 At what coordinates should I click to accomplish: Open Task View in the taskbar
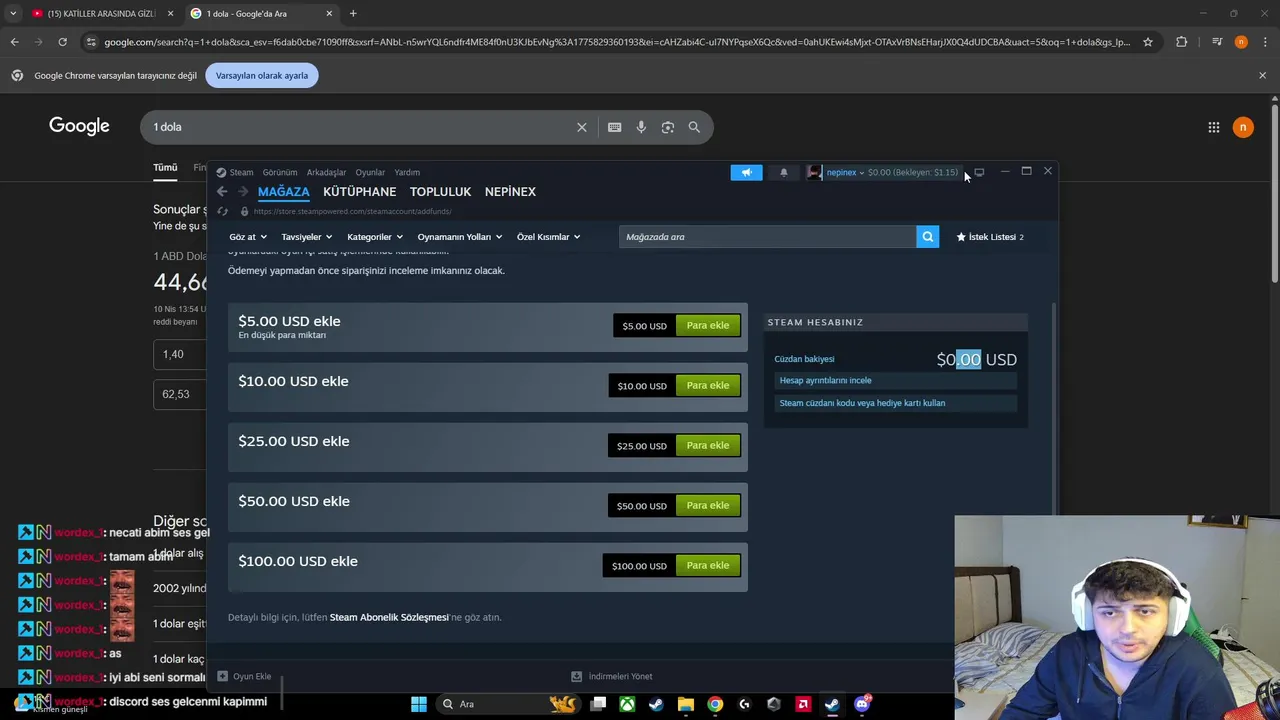point(598,704)
